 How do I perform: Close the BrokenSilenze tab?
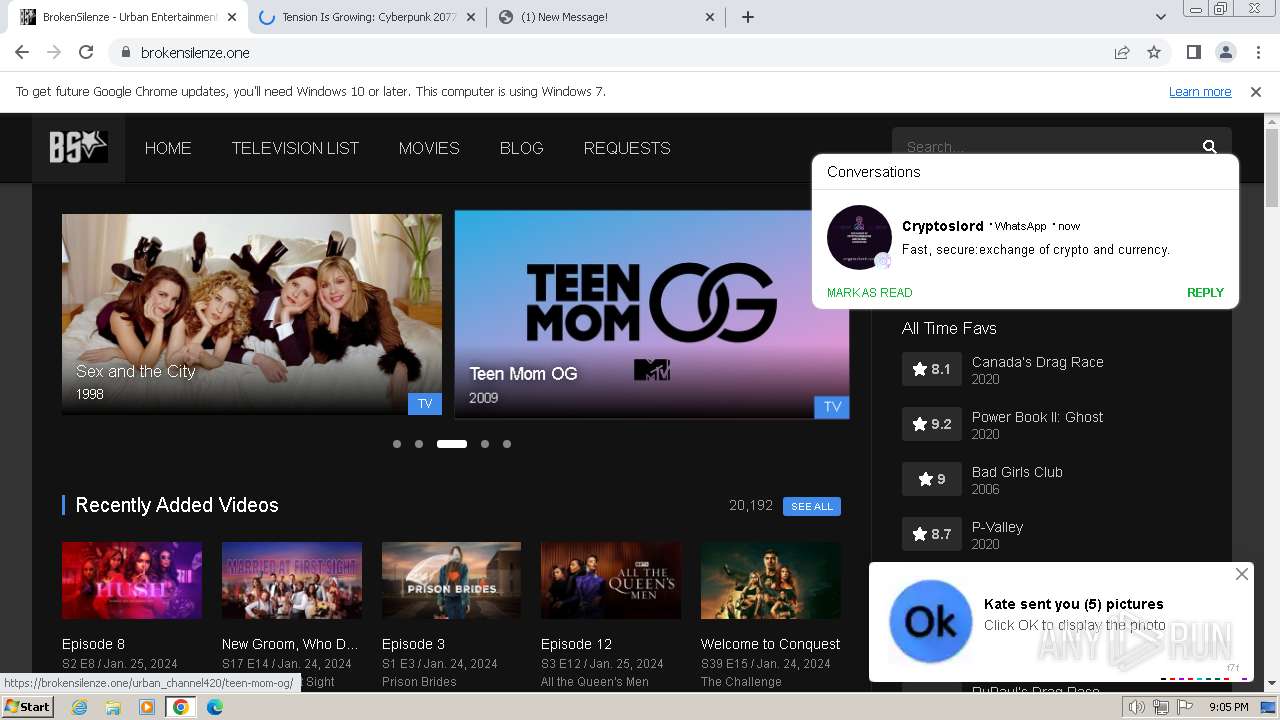pos(232,17)
